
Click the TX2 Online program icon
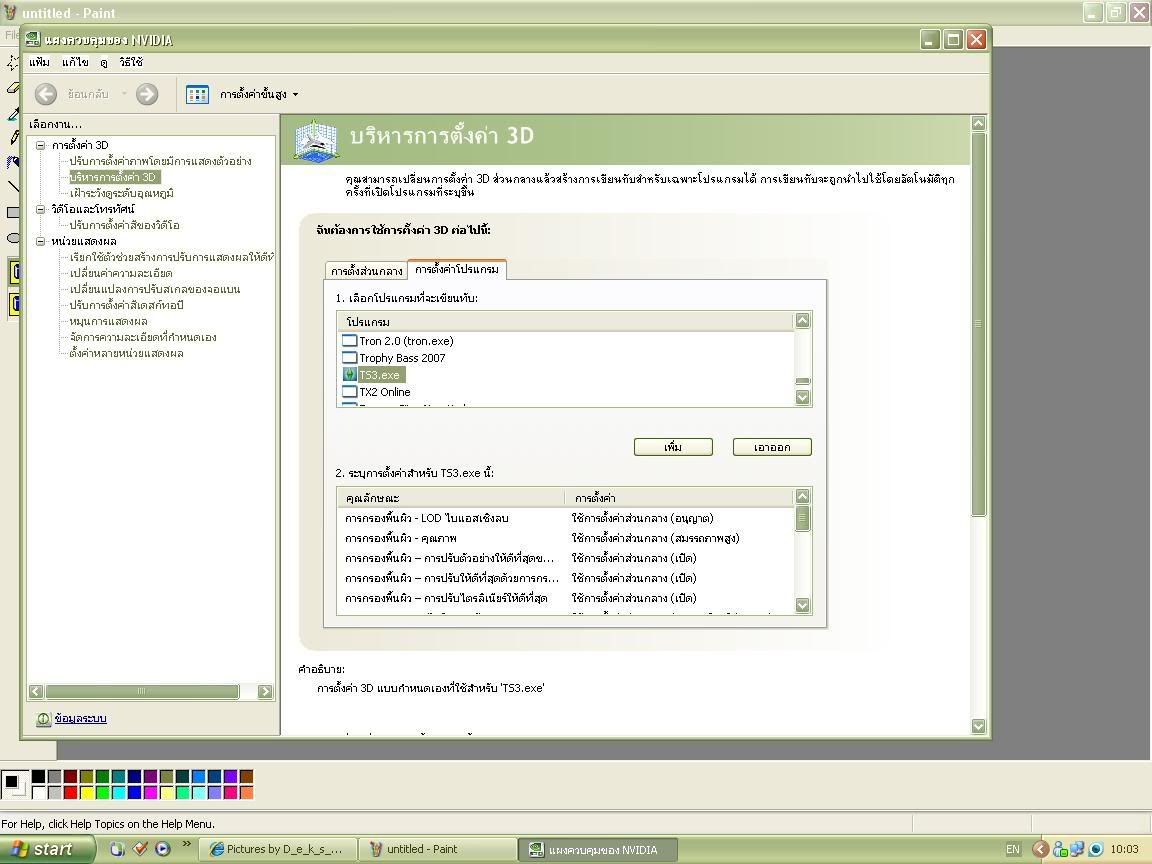350,392
